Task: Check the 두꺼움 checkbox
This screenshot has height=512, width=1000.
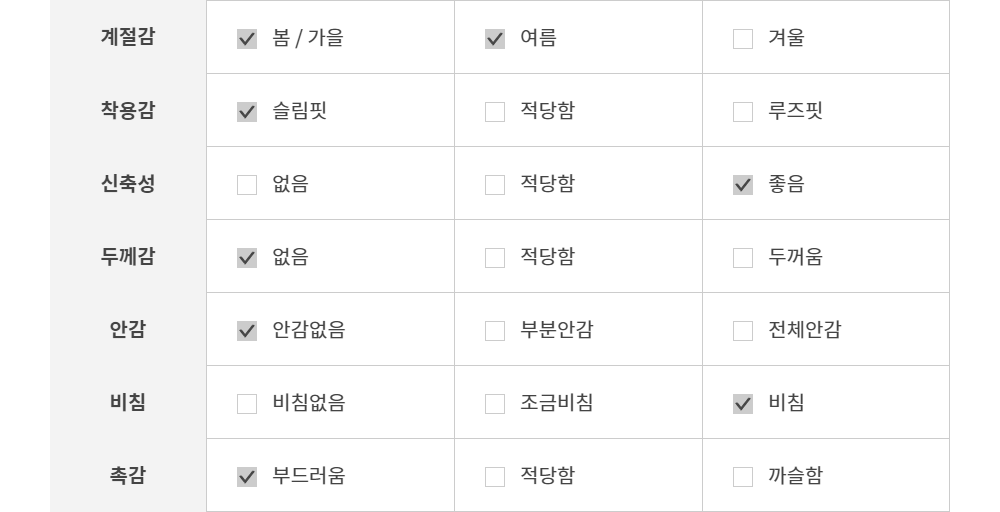Action: (743, 259)
